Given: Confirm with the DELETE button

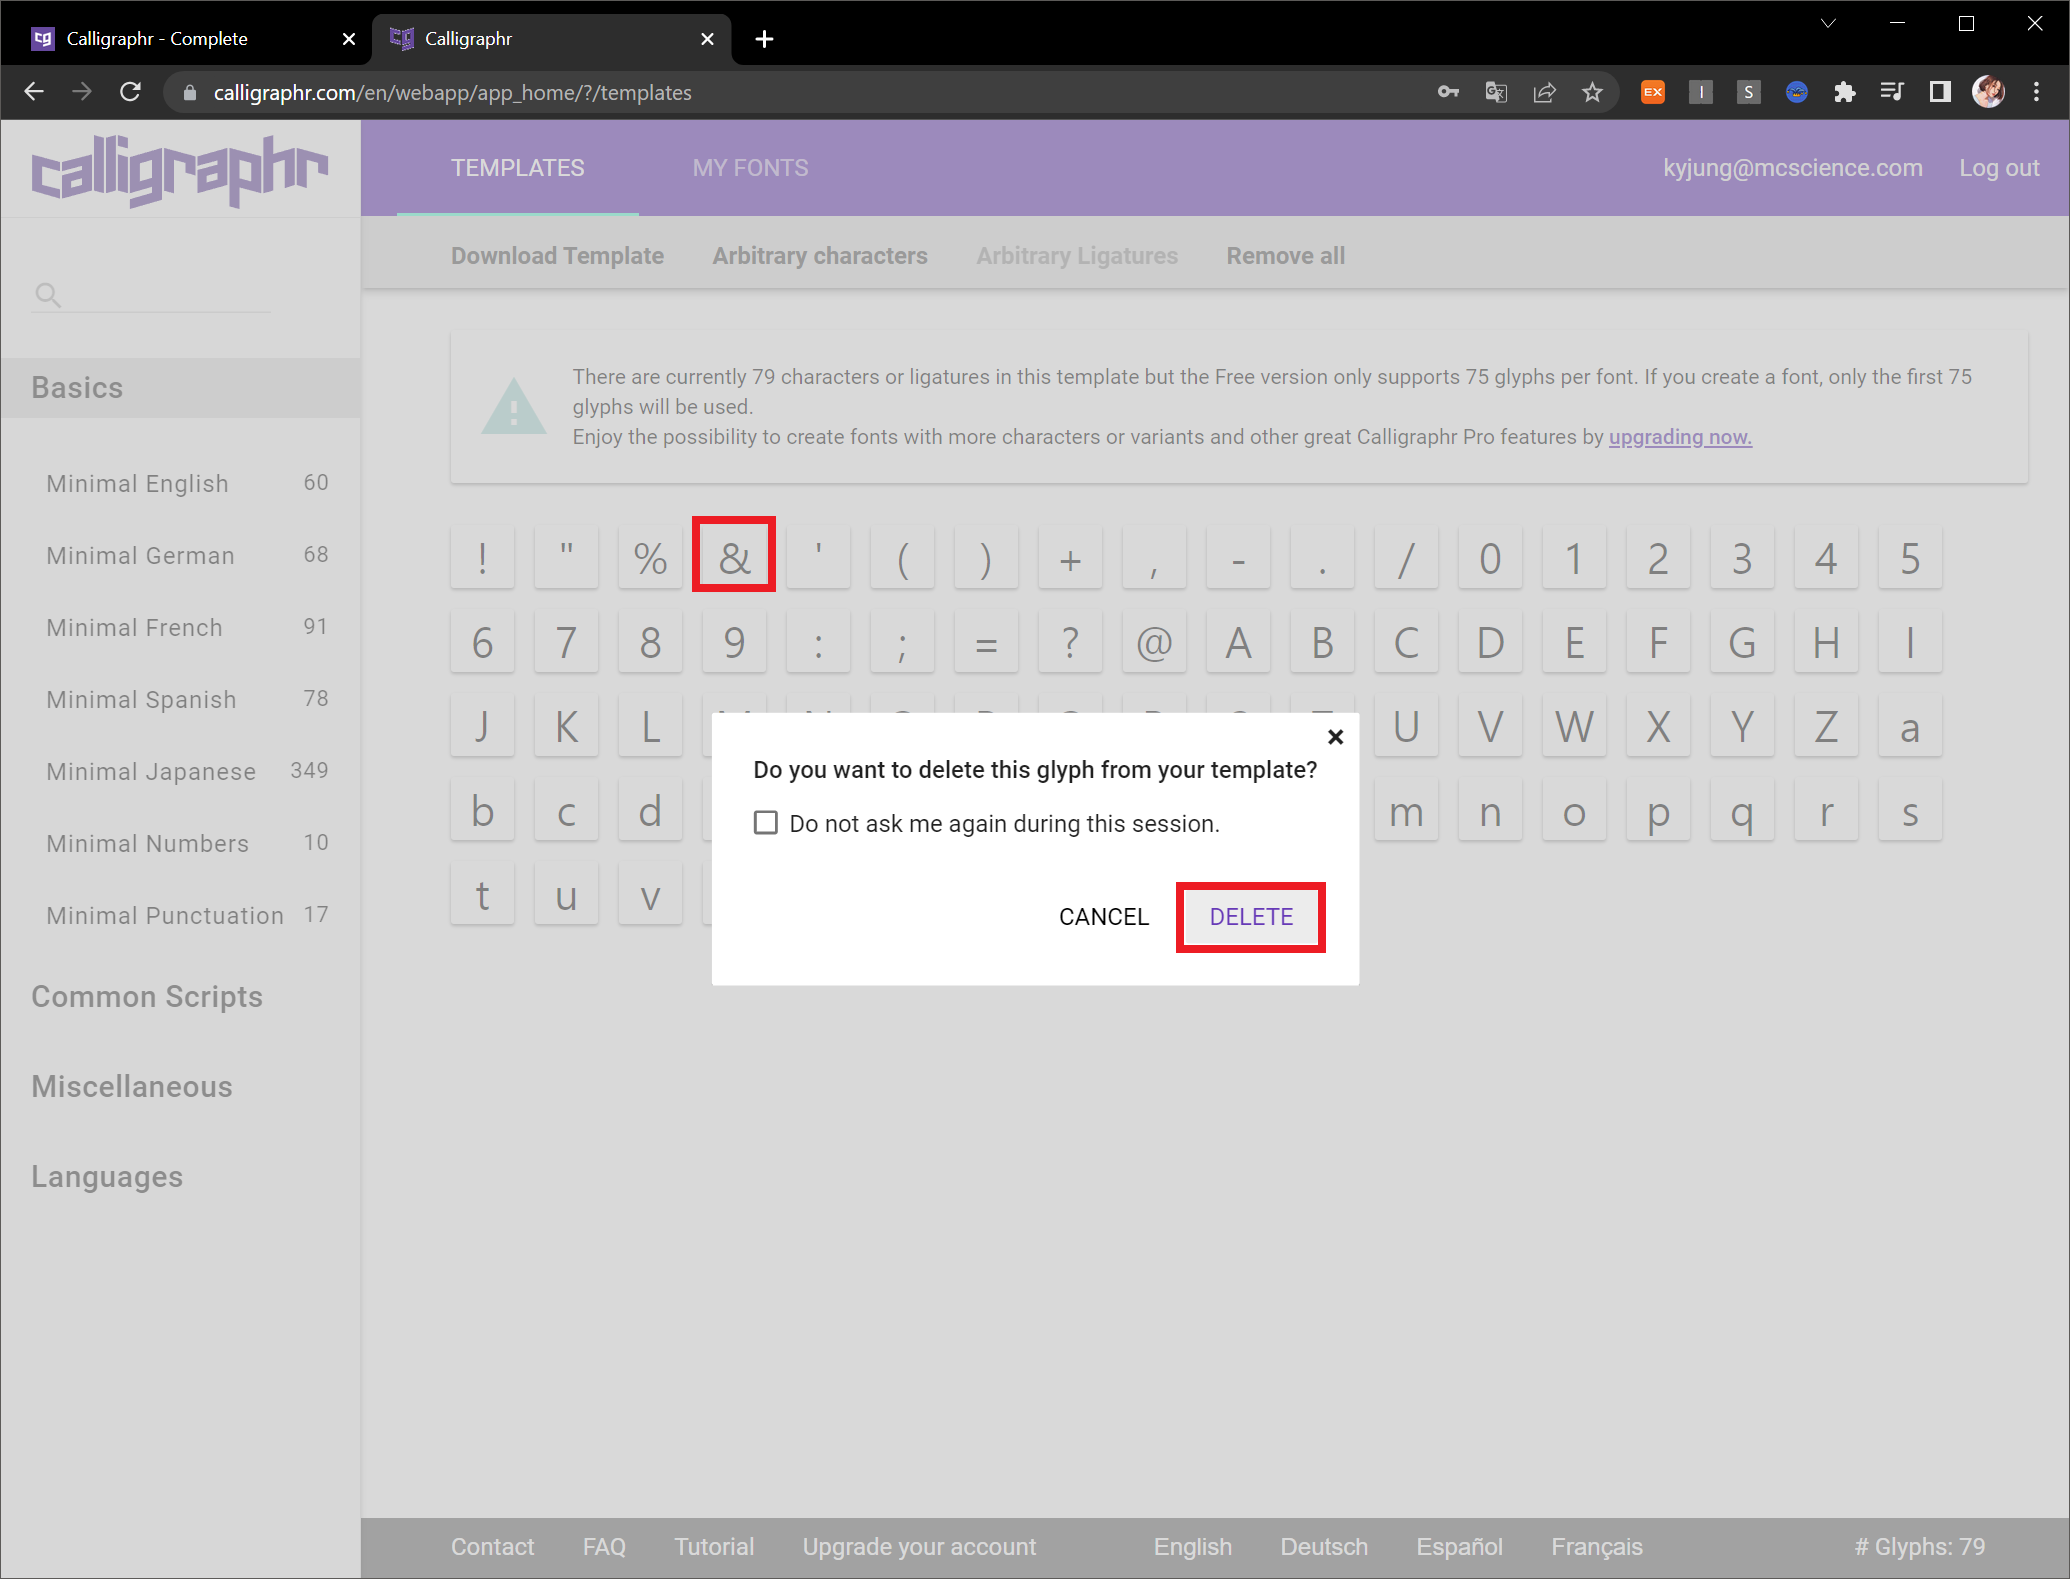Looking at the screenshot, I should [1250, 917].
